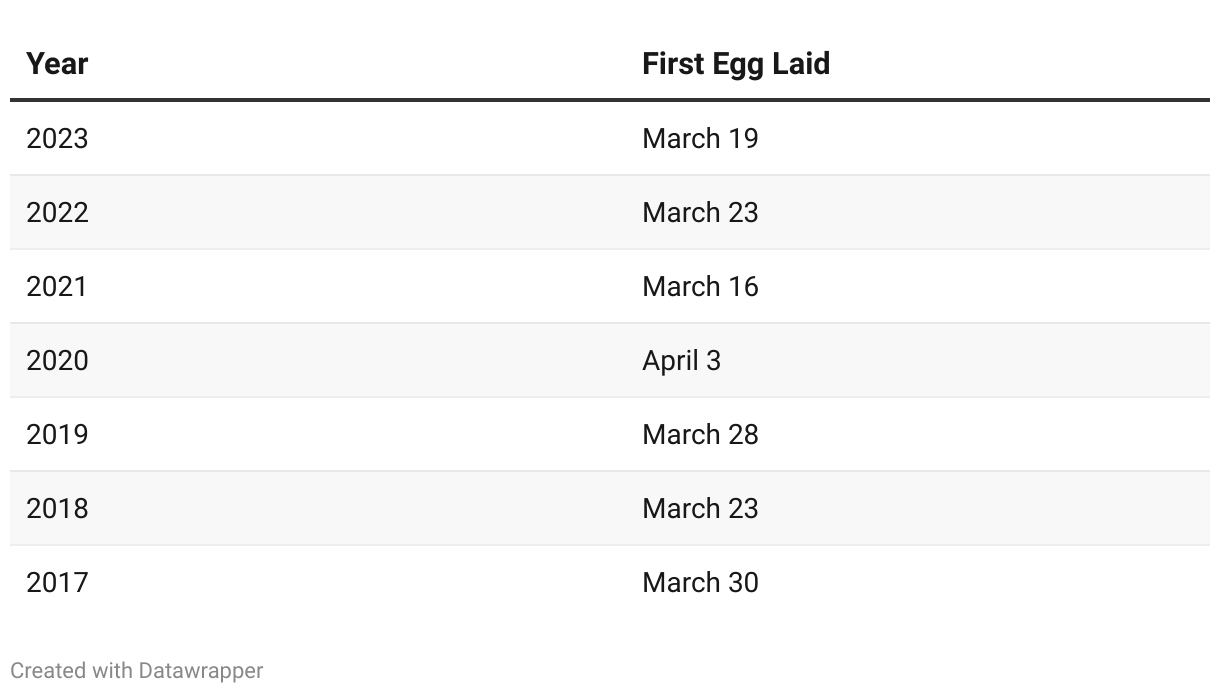Open the Created with Datawrapper link
Image resolution: width=1220 pixels, height=694 pixels.
pyautogui.click(x=137, y=670)
